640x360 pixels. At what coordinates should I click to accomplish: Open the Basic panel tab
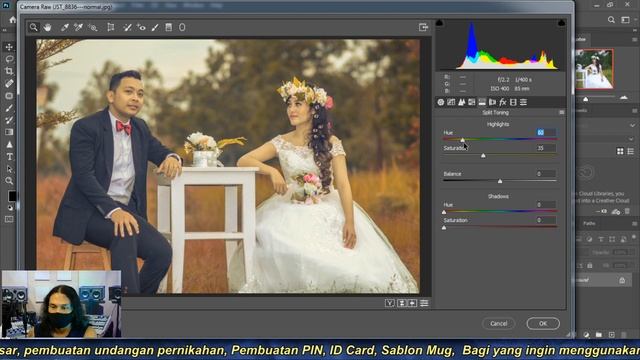pyautogui.click(x=441, y=102)
